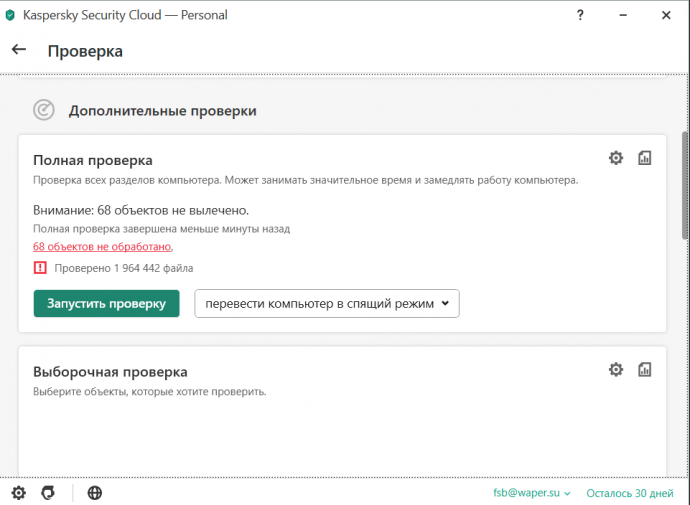Viewport: 690px width, 505px height.
Task: Open the '68 объектов не обработано' link
Action: click(x=103, y=246)
